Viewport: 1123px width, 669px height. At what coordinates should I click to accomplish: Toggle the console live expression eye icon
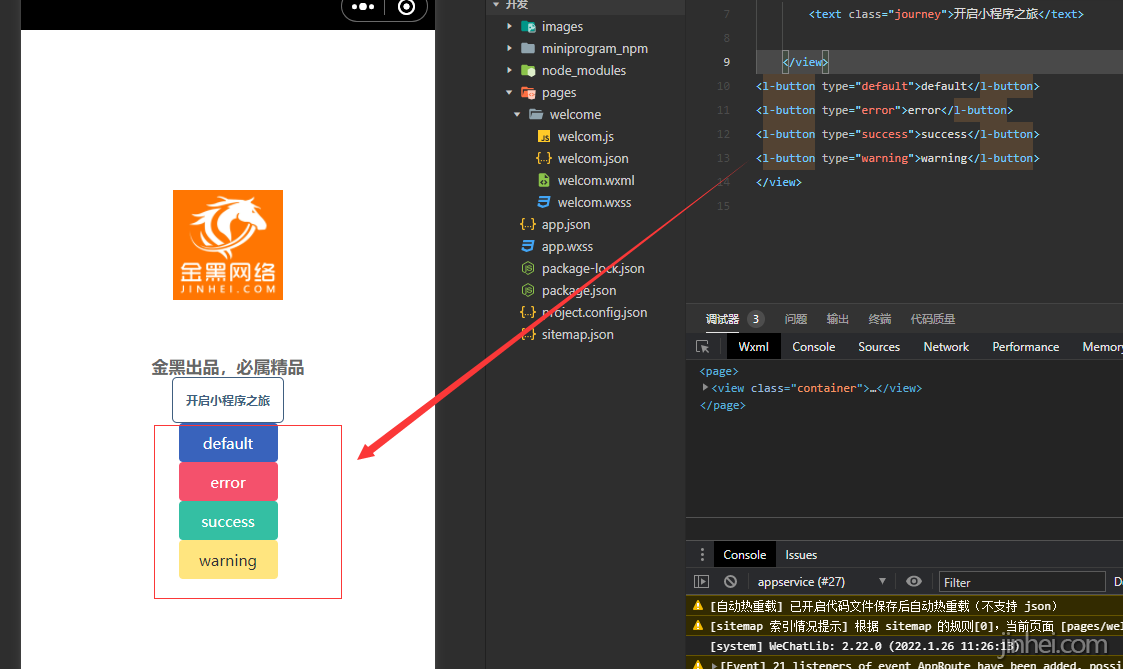[914, 582]
